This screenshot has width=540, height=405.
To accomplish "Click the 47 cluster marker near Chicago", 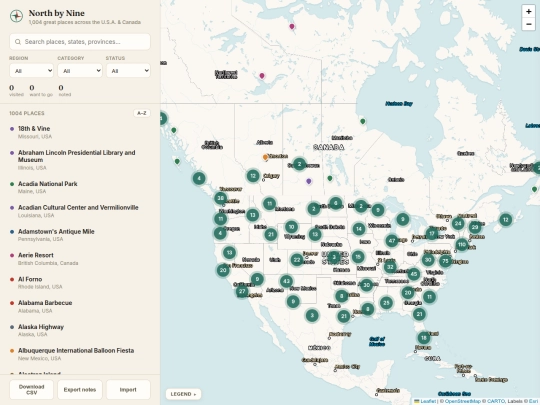I will (392, 240).
